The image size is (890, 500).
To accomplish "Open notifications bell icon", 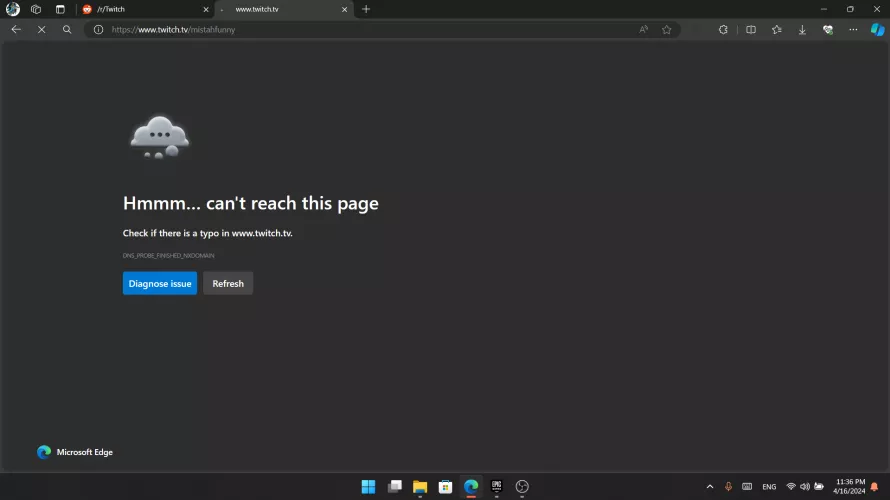I will pyautogui.click(x=875, y=486).
